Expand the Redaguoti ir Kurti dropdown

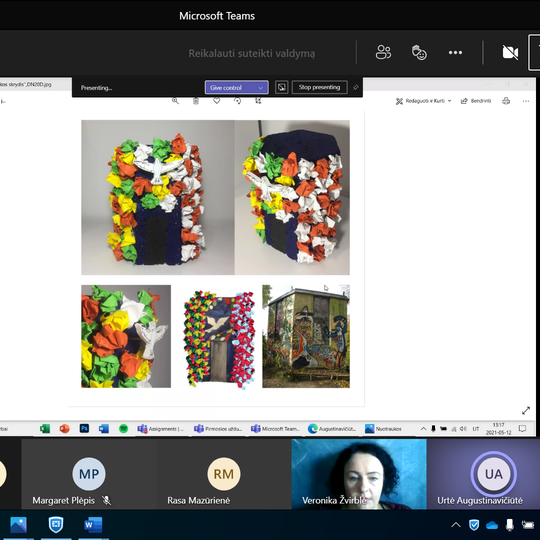pyautogui.click(x=424, y=101)
